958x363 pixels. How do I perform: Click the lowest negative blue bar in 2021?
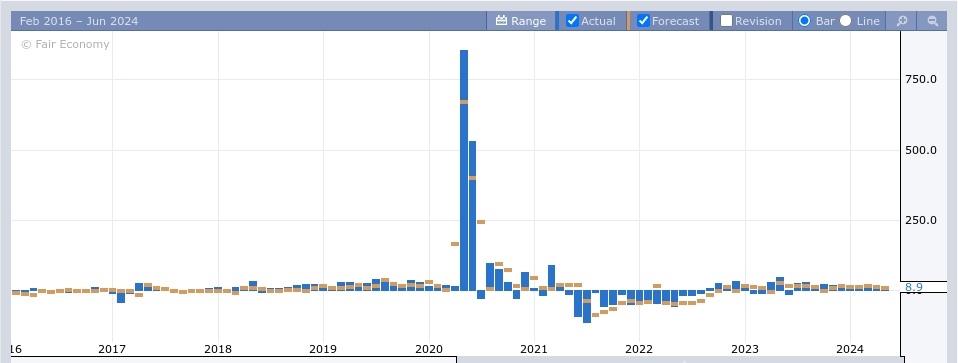coord(587,306)
